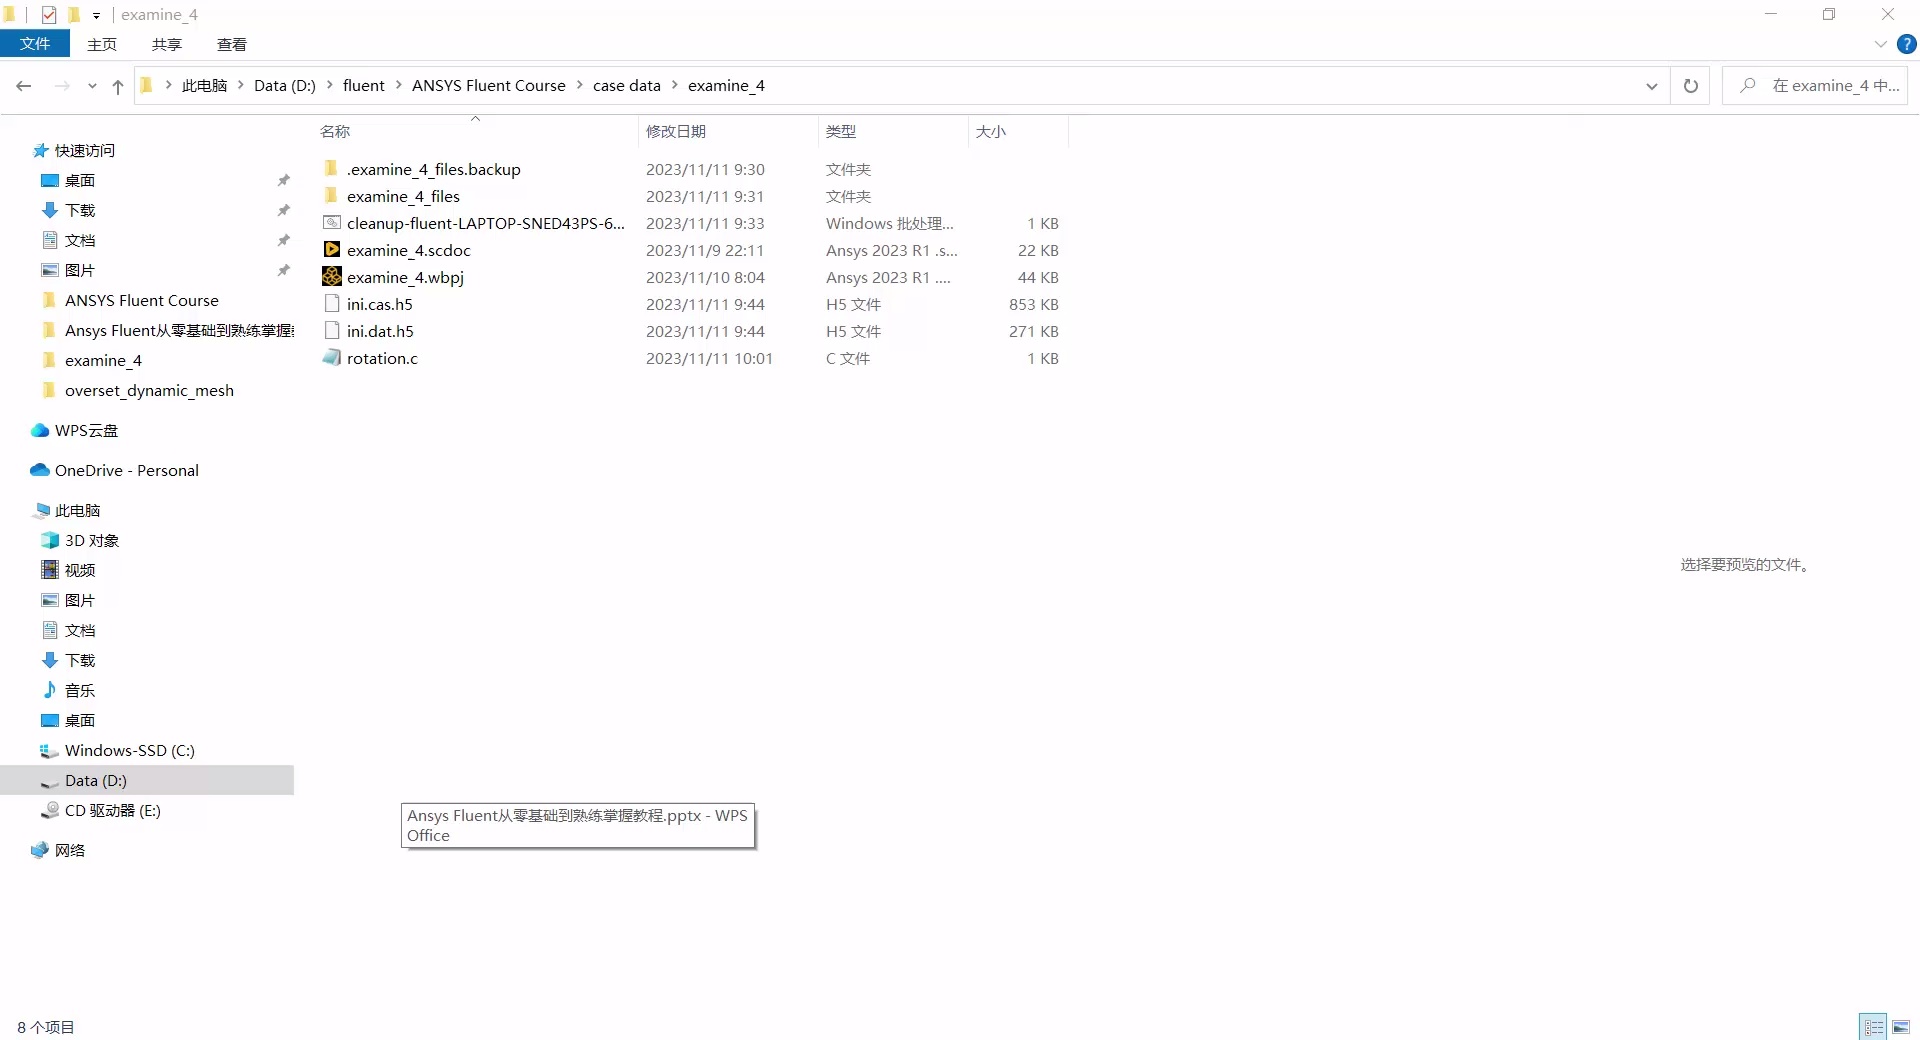
Task: Click the 'case data' breadcrumb segment
Action: pos(626,86)
